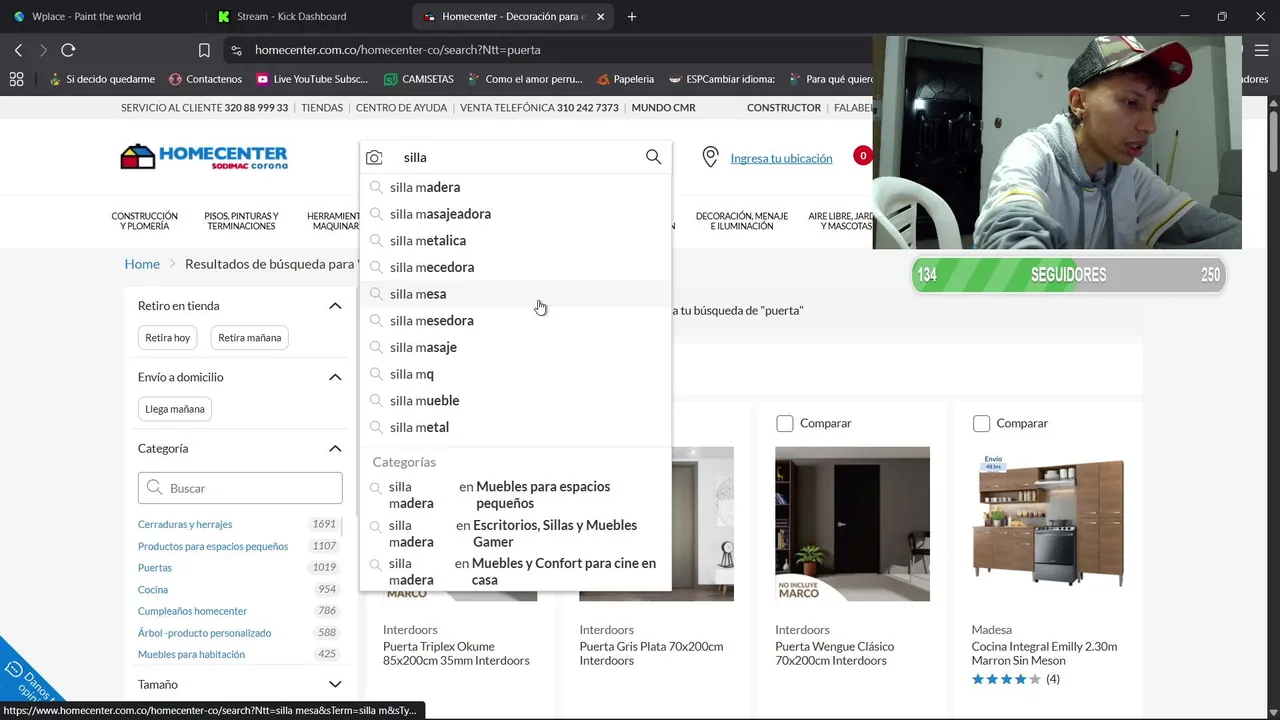Open the ESPCambiar idioma bookmark
This screenshot has width=1280, height=720.
[721, 79]
